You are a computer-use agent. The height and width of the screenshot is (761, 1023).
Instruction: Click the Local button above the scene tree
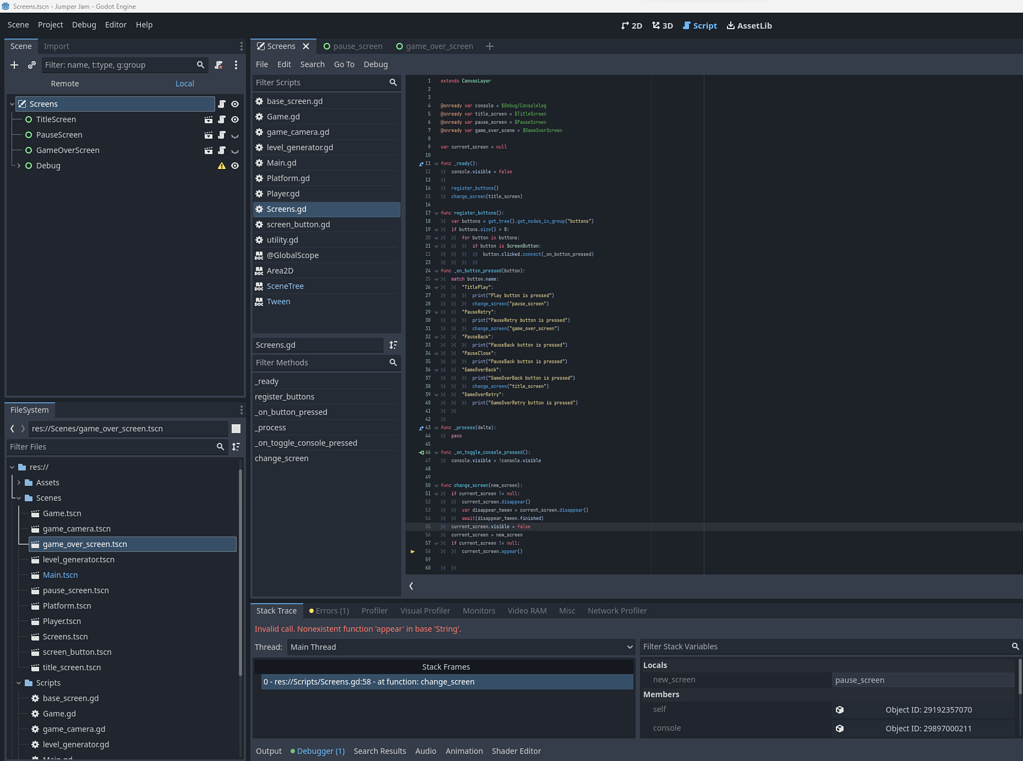(x=184, y=83)
